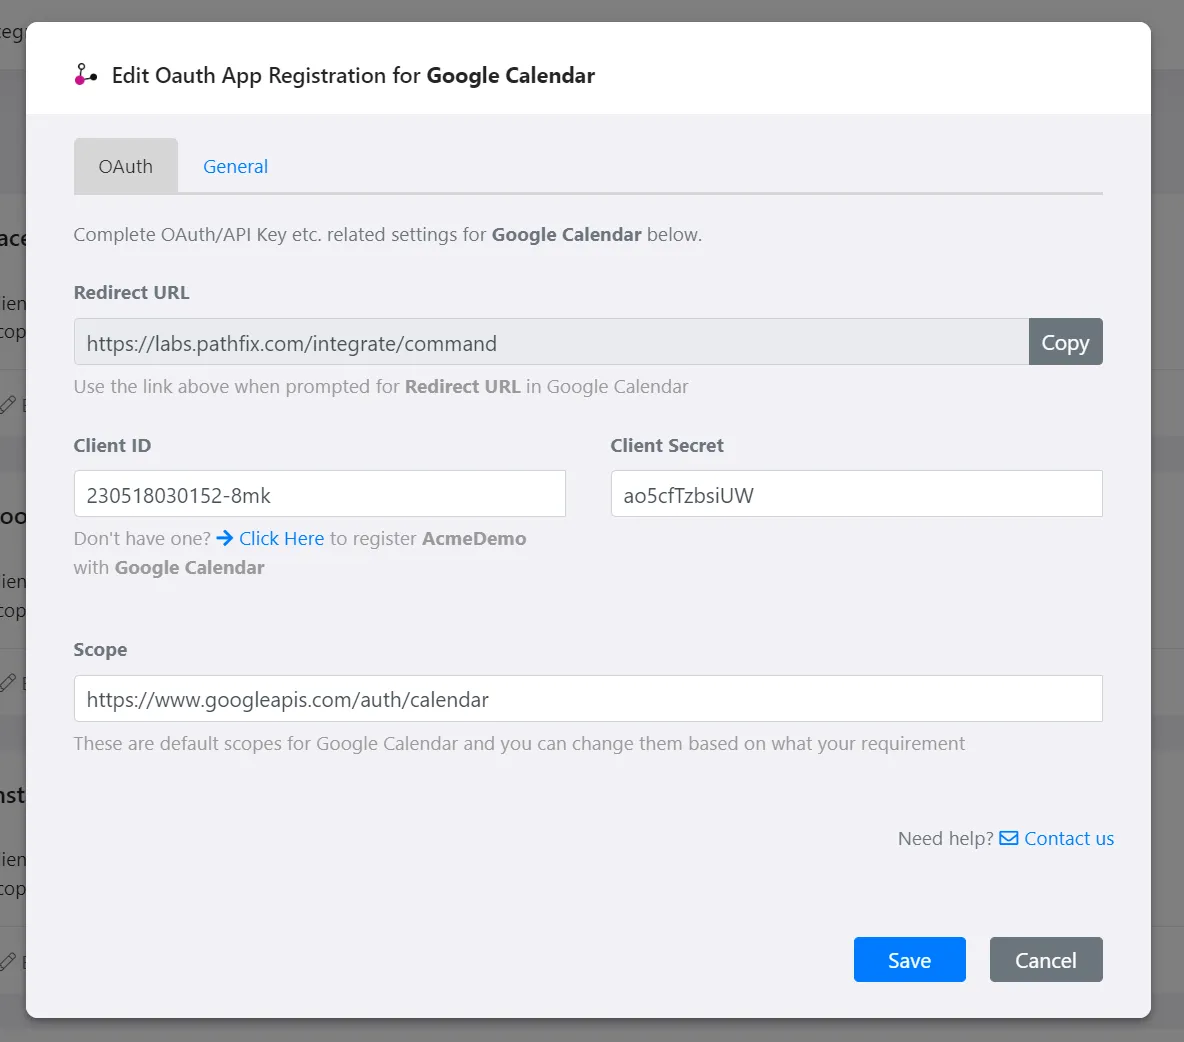Open the Contact us link
The width and height of the screenshot is (1184, 1042).
click(1068, 838)
